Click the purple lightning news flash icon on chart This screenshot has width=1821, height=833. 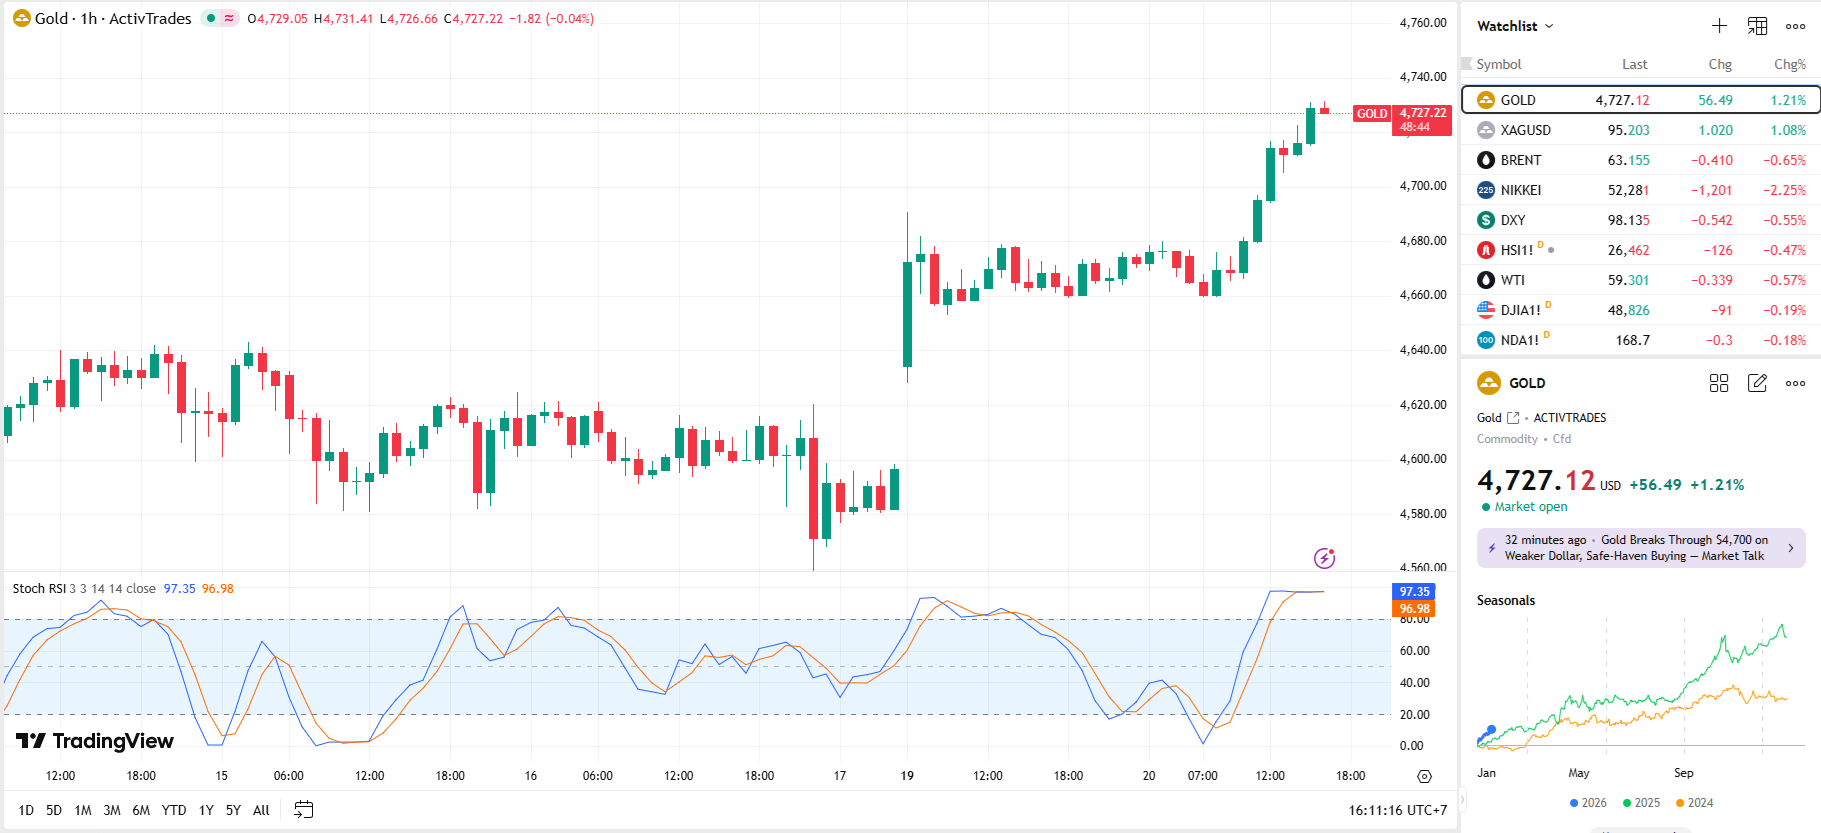click(x=1324, y=558)
